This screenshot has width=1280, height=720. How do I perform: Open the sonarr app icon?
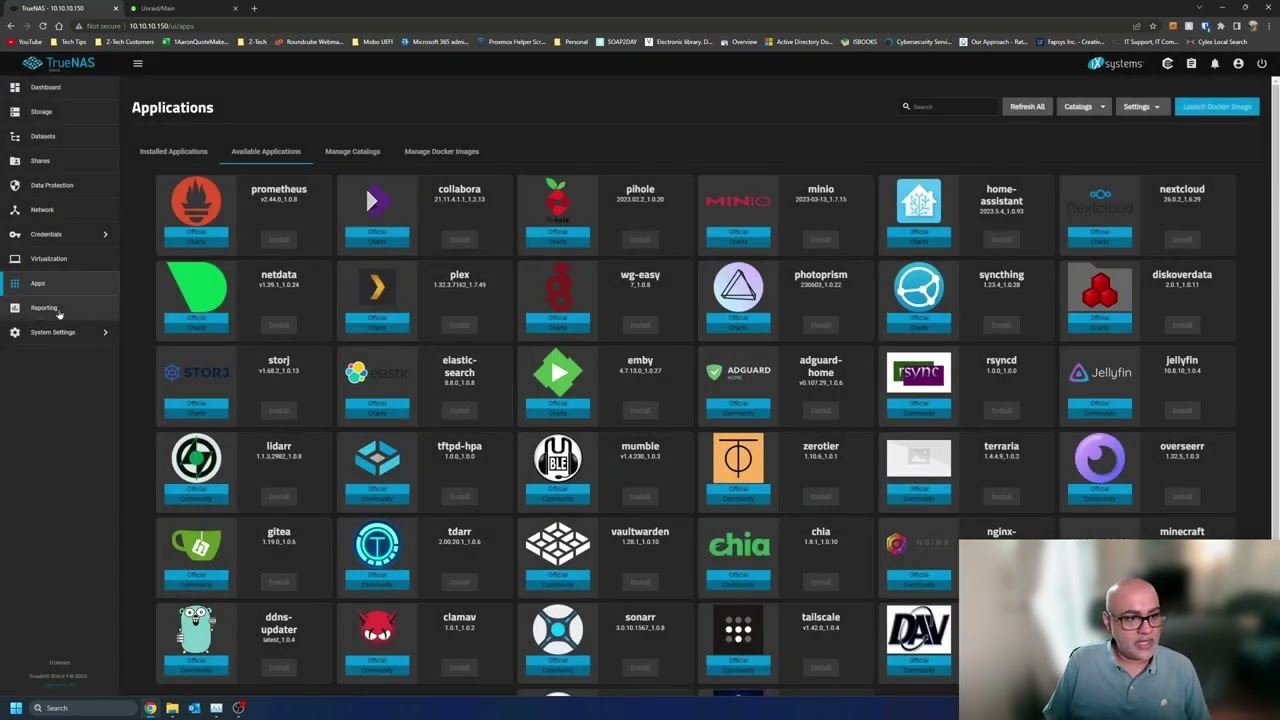[558, 630]
